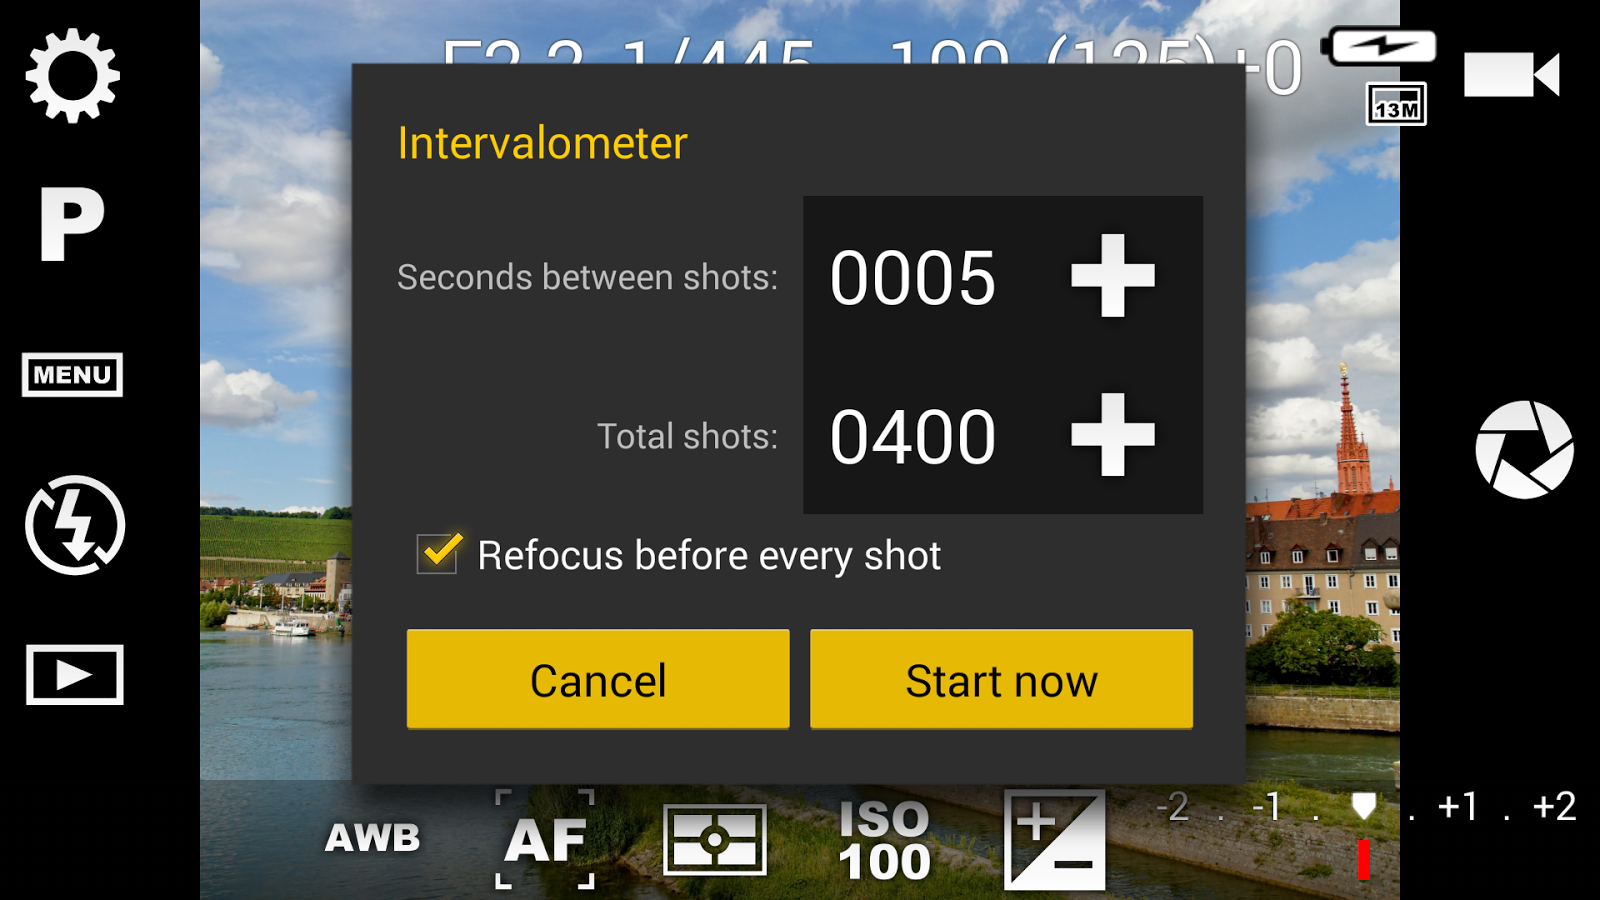1600x900 pixels.
Task: Select the seconds value 0005 field
Action: (x=913, y=278)
